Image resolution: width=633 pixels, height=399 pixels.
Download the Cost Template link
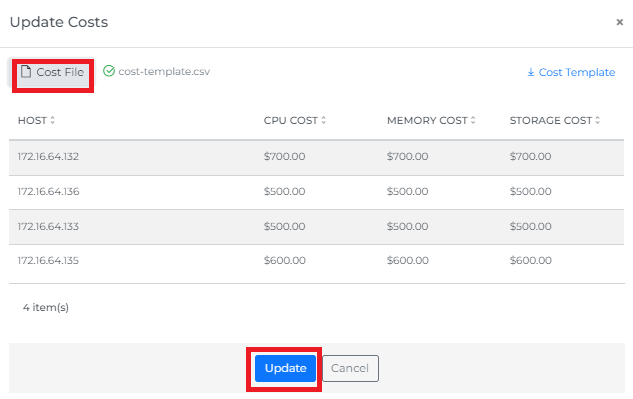point(571,72)
